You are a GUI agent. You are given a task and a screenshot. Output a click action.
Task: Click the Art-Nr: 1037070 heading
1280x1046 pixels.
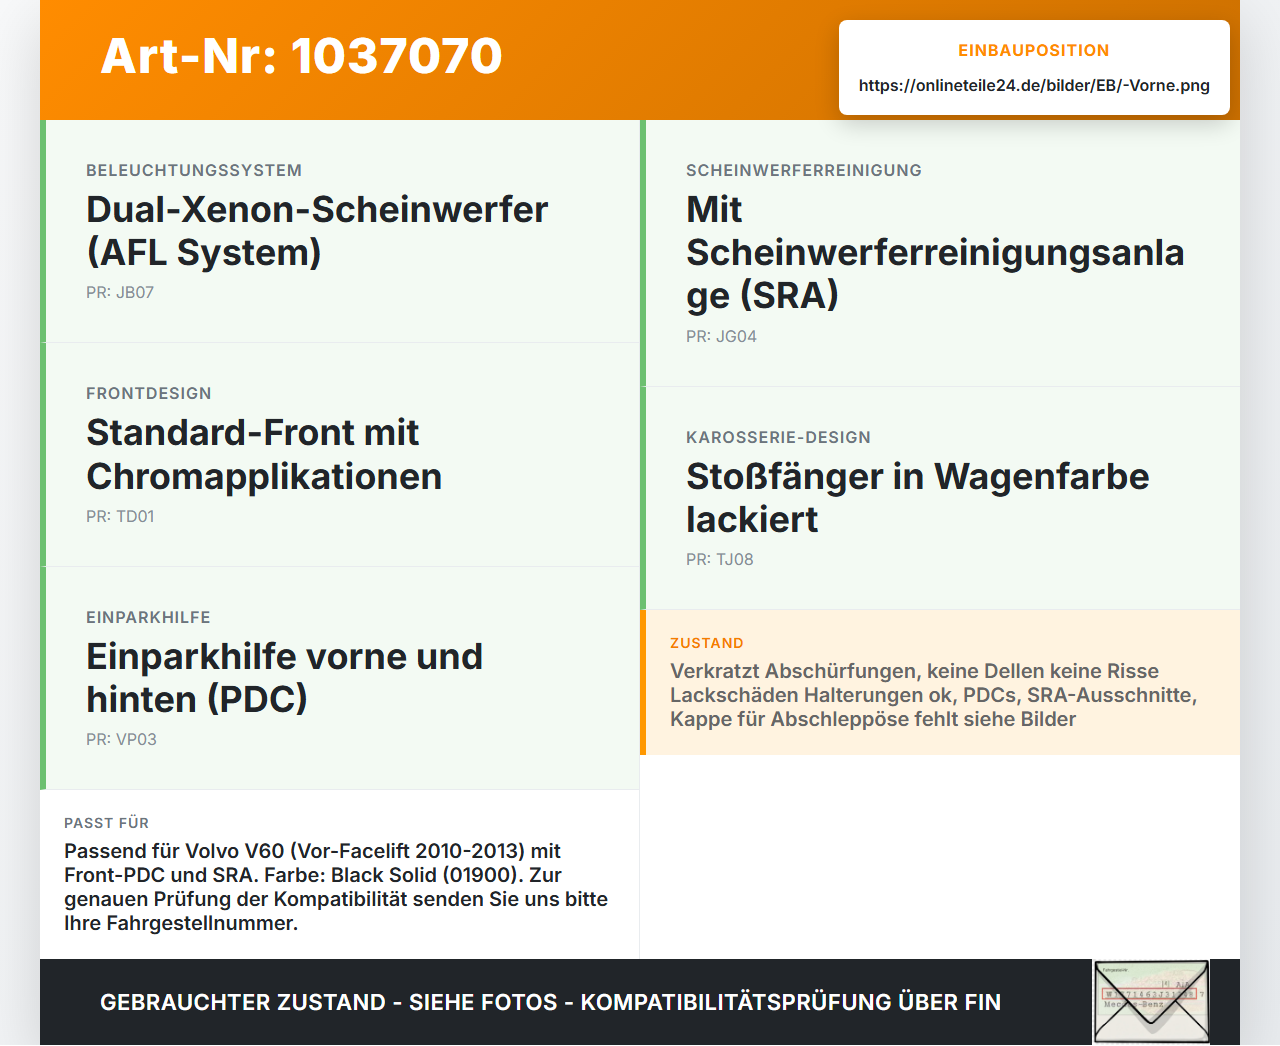(x=301, y=56)
